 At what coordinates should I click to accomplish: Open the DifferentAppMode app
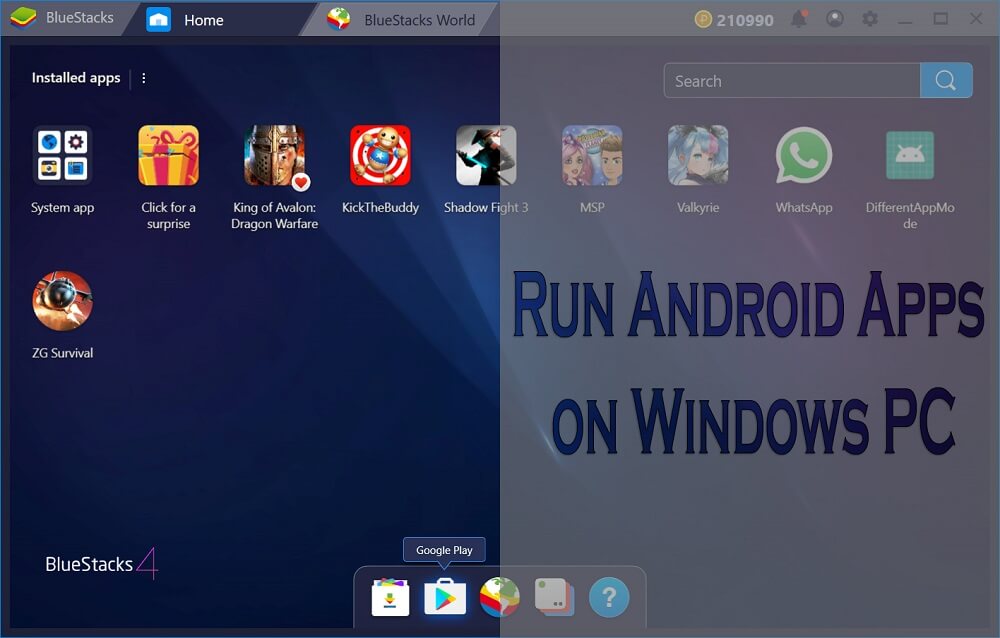pos(910,156)
